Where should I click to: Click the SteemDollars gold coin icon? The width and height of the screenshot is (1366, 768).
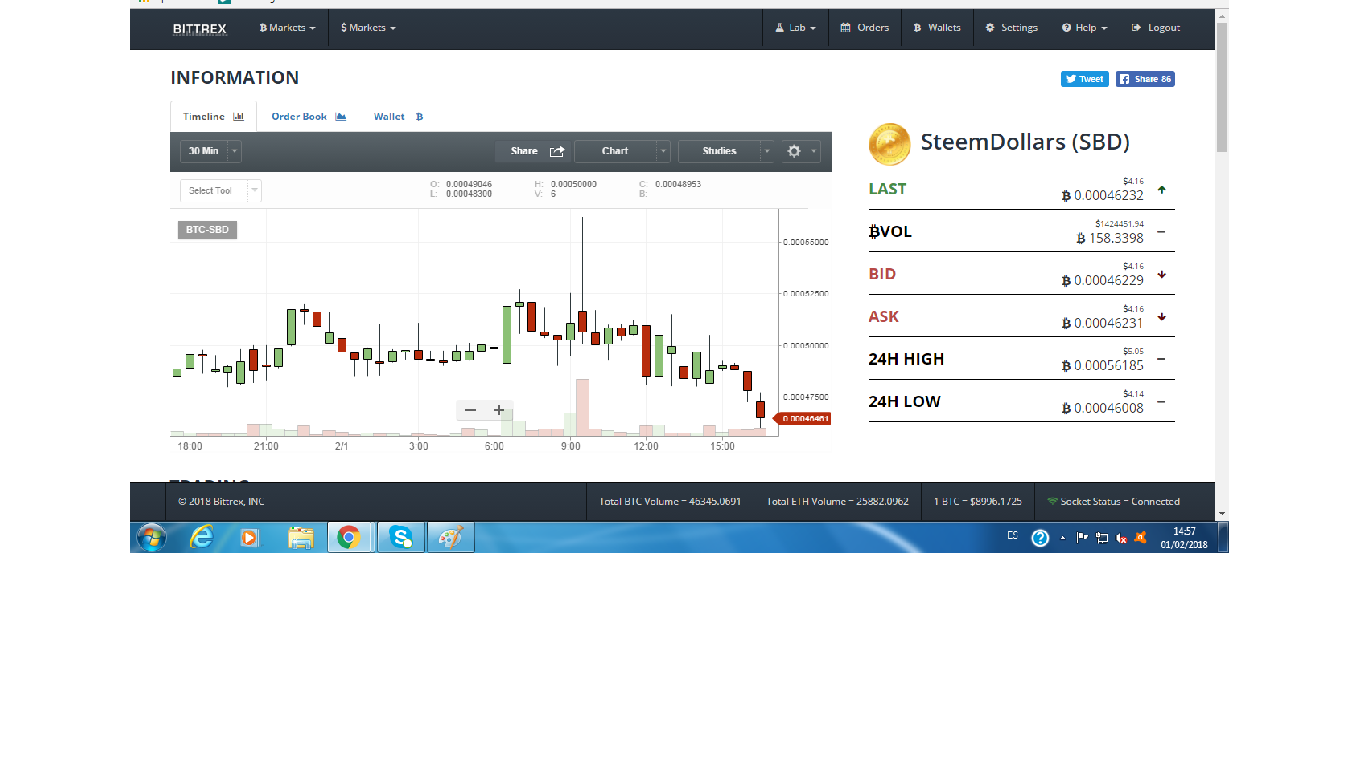point(889,144)
